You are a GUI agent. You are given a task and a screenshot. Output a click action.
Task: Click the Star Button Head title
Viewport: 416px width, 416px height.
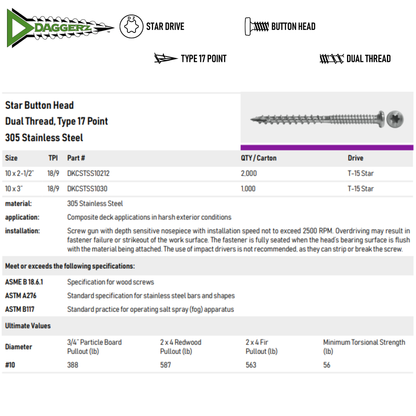(x=39, y=105)
